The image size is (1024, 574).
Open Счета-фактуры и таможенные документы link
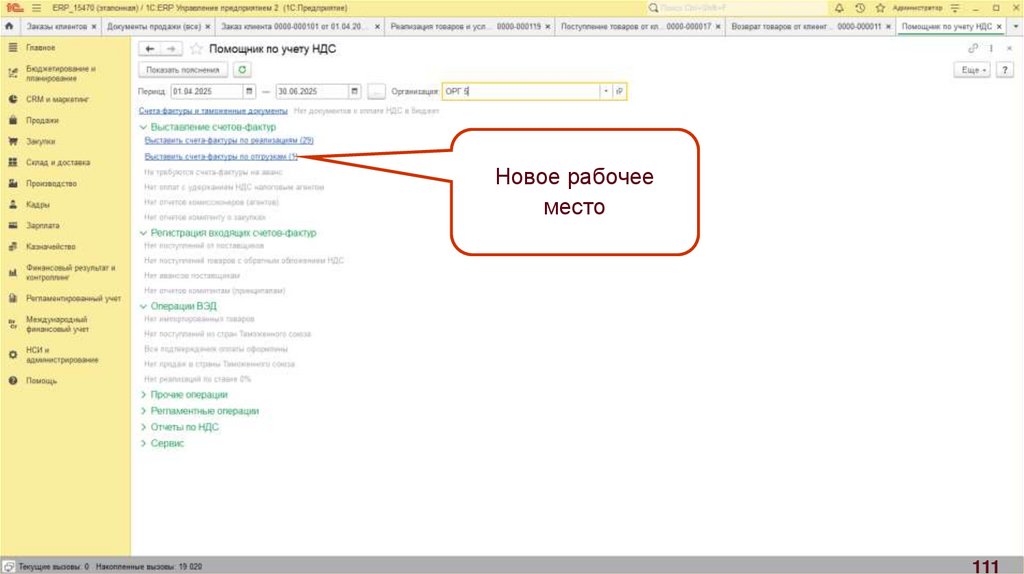coord(213,111)
